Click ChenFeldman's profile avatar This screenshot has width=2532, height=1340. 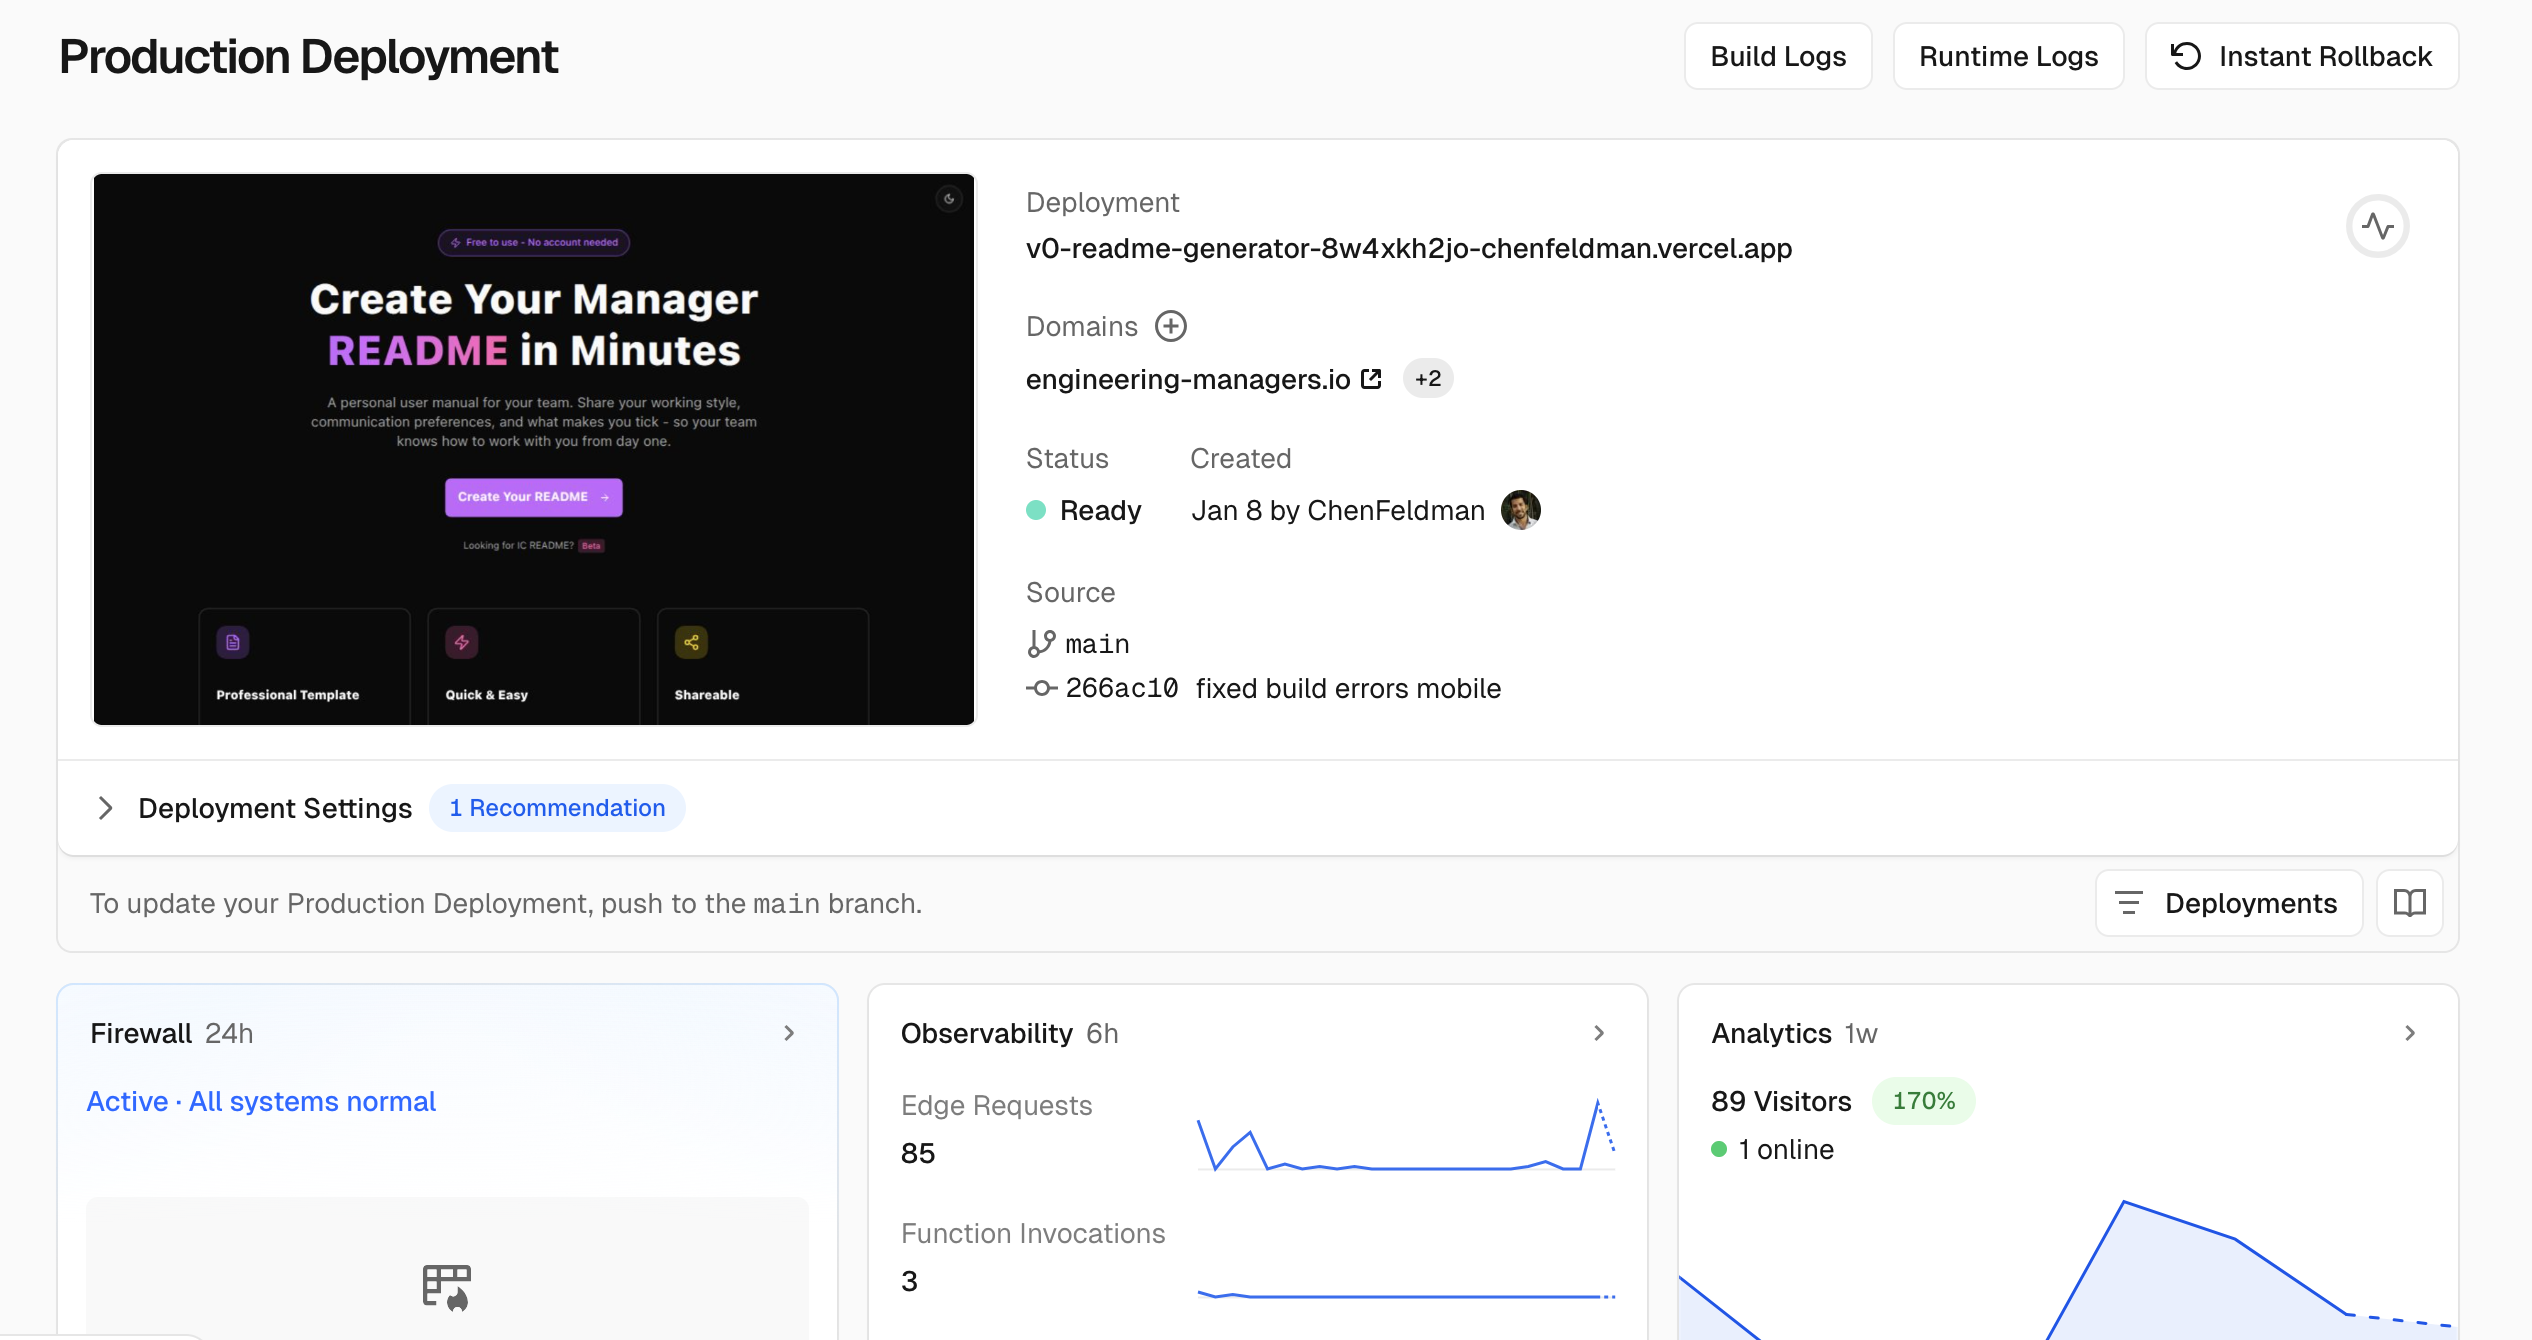[x=1519, y=510]
